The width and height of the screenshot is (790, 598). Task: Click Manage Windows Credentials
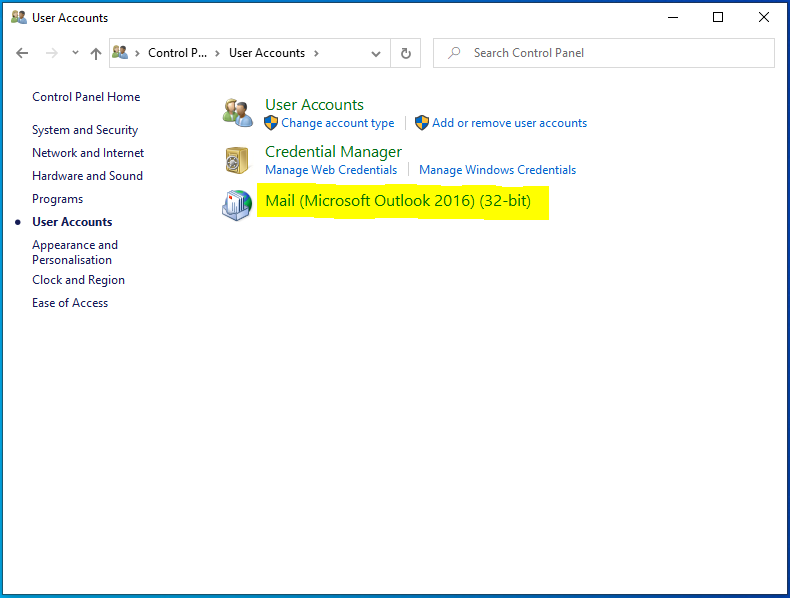pyautogui.click(x=497, y=170)
